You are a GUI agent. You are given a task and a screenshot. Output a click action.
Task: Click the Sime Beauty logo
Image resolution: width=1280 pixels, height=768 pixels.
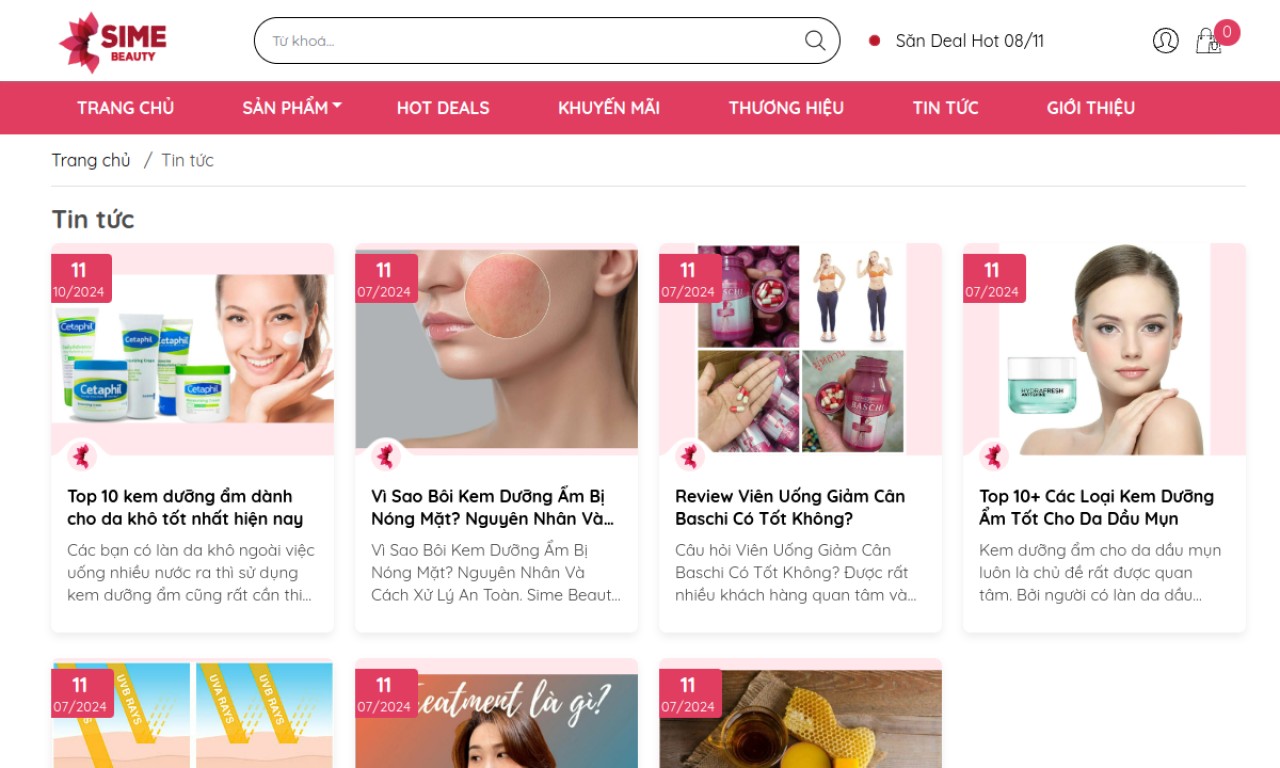point(113,42)
